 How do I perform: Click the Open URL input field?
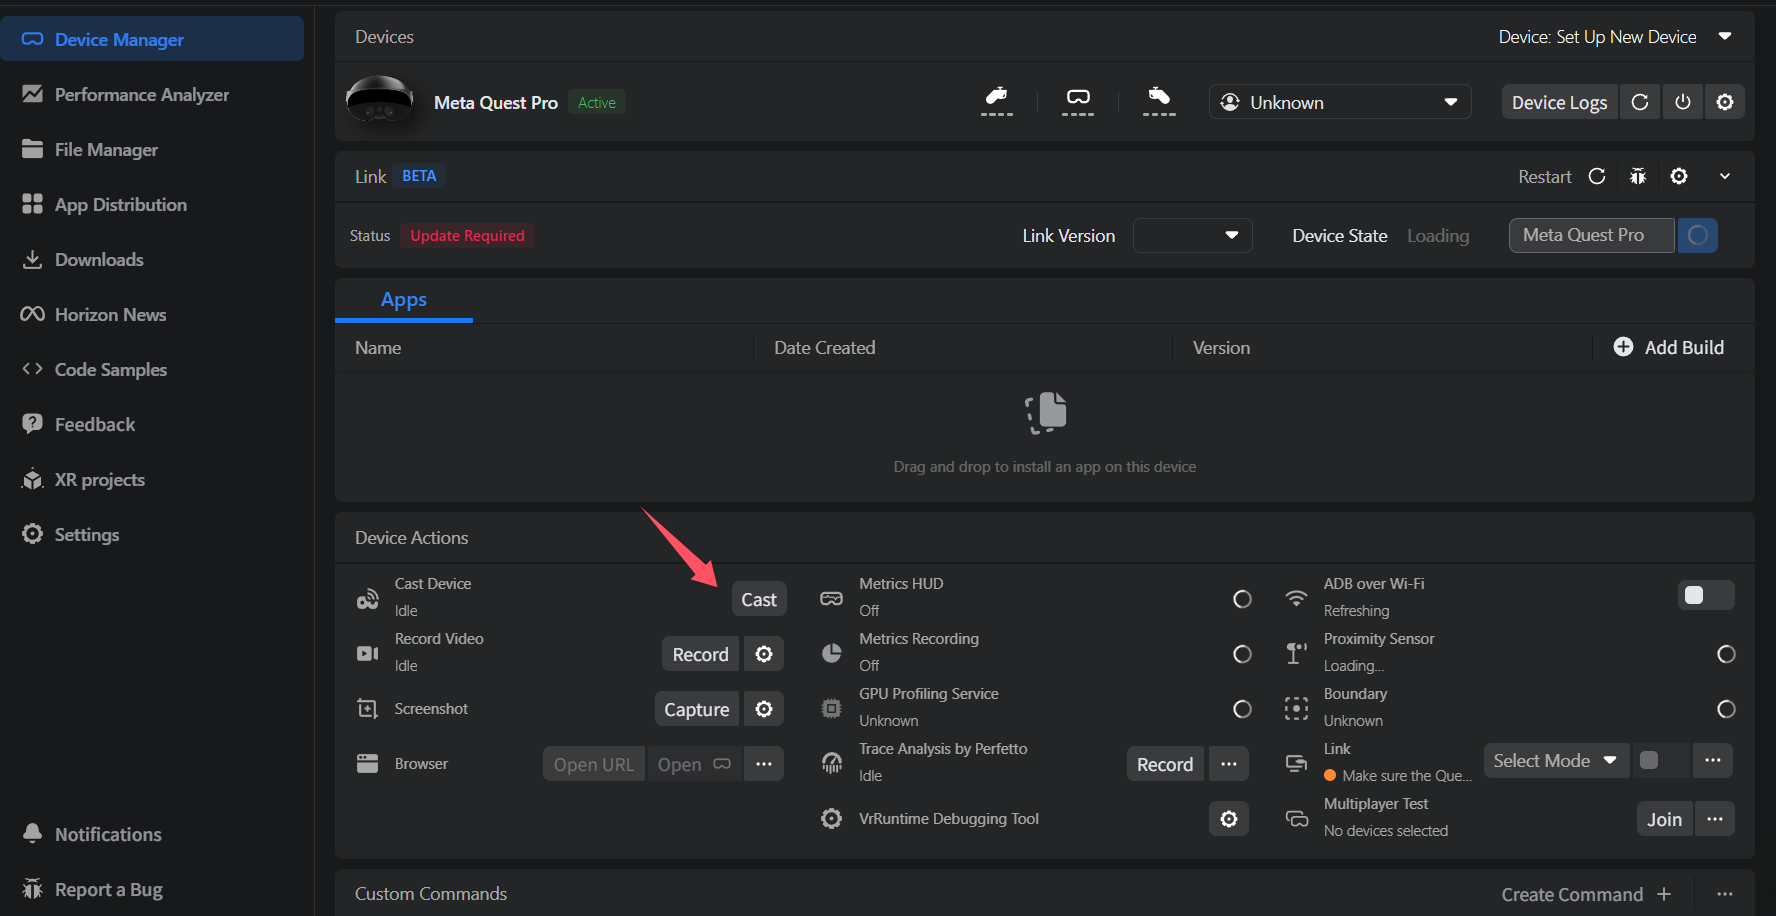pos(593,764)
